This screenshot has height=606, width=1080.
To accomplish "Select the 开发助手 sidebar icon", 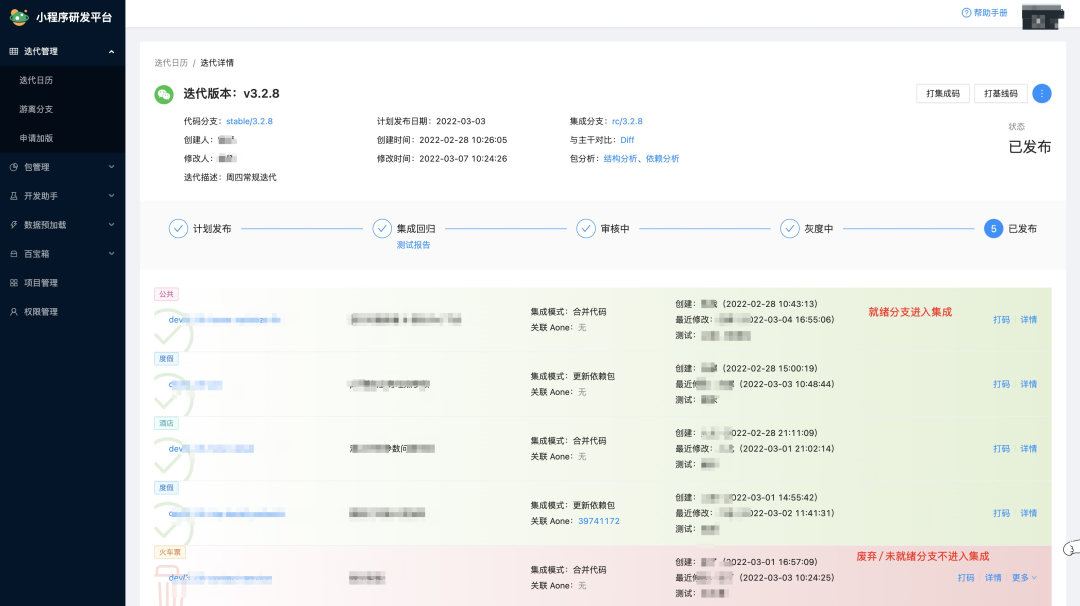I will point(13,195).
